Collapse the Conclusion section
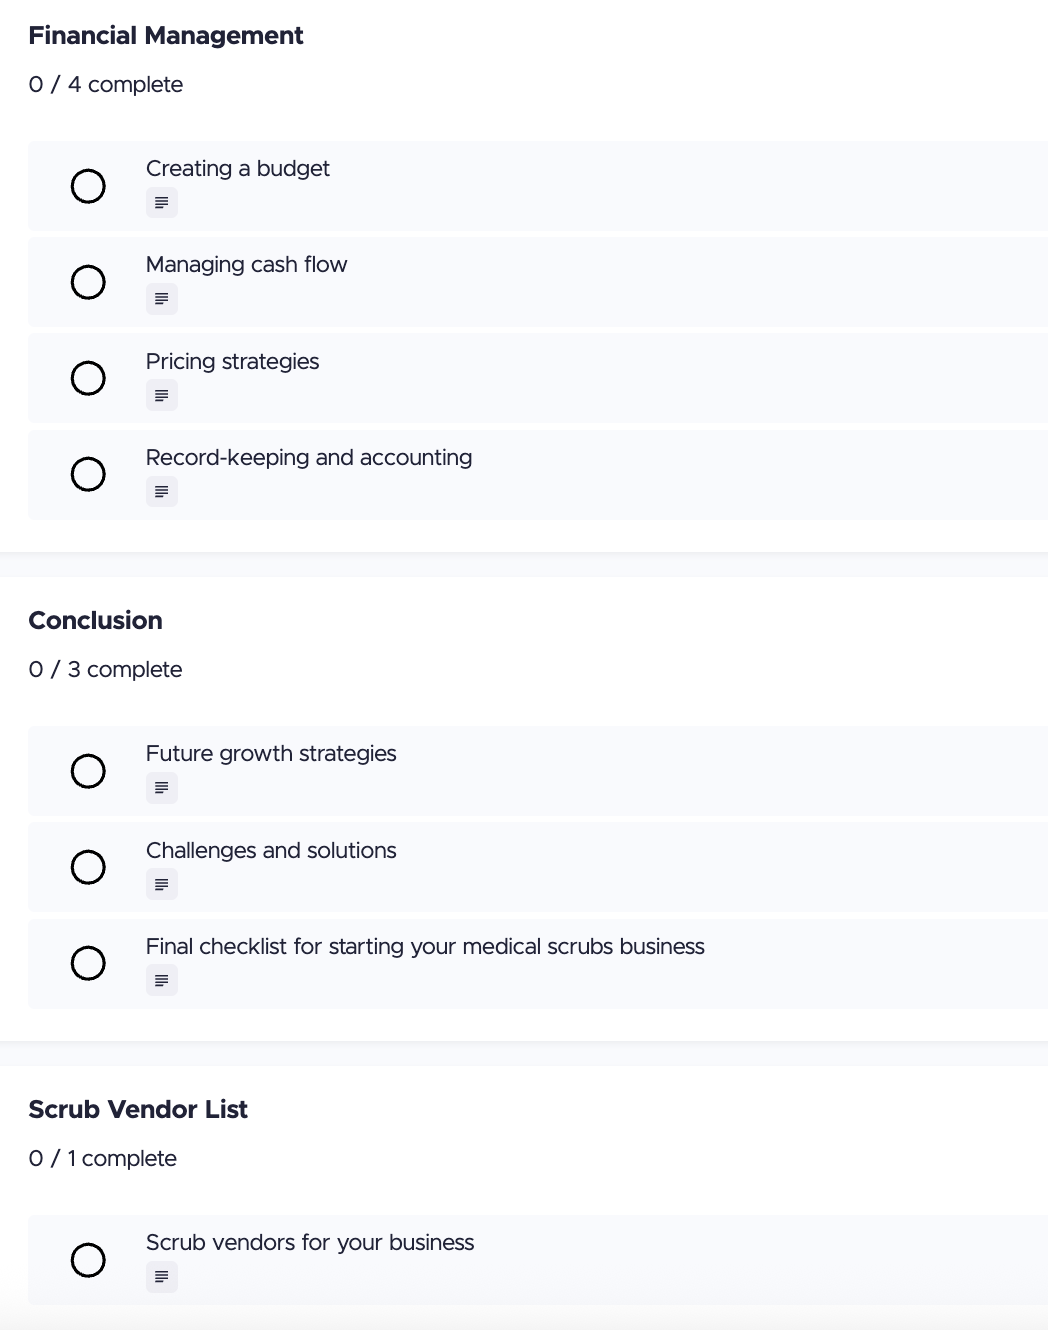Image resolution: width=1048 pixels, height=1330 pixels. pos(95,620)
